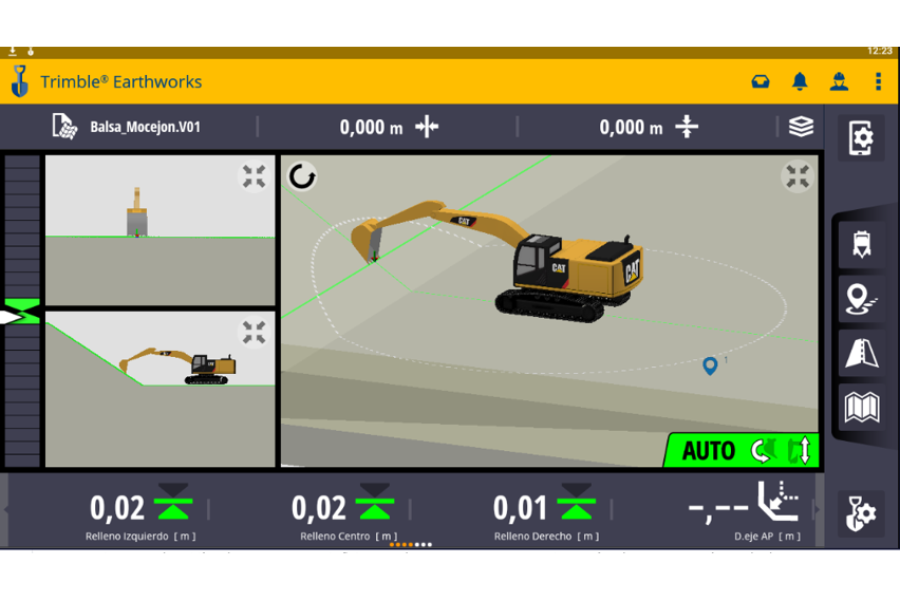Click the D.eje AP alignment offset icon
This screenshot has height=600, width=900.
click(778, 501)
